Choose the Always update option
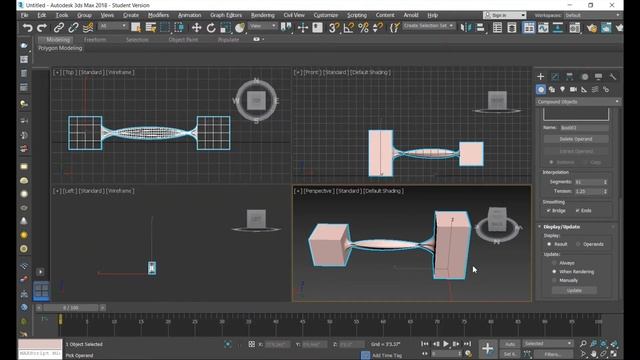This screenshot has width=640, height=360. [x=554, y=263]
